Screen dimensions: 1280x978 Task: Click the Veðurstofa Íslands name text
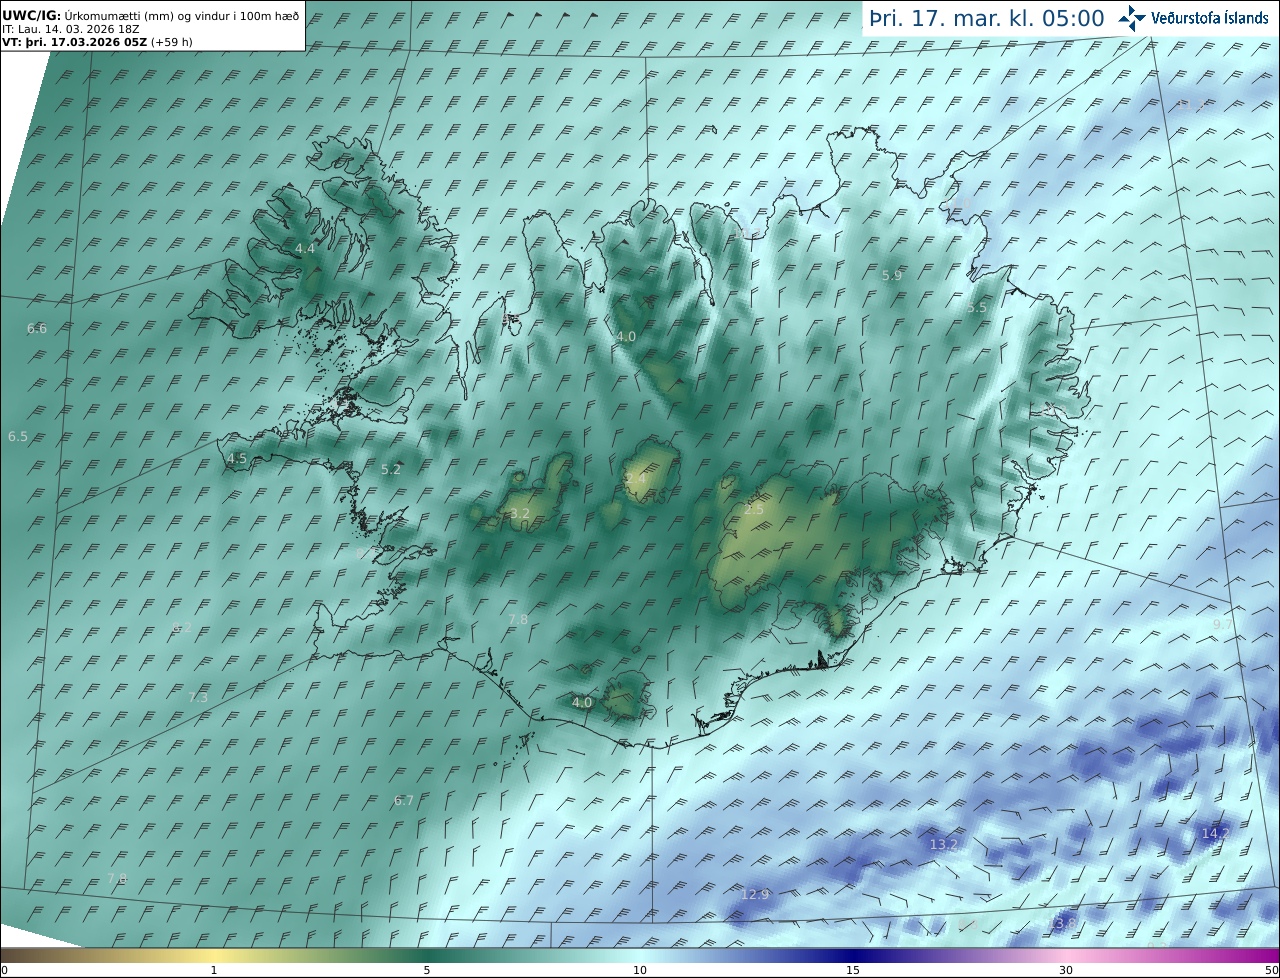(1210, 18)
